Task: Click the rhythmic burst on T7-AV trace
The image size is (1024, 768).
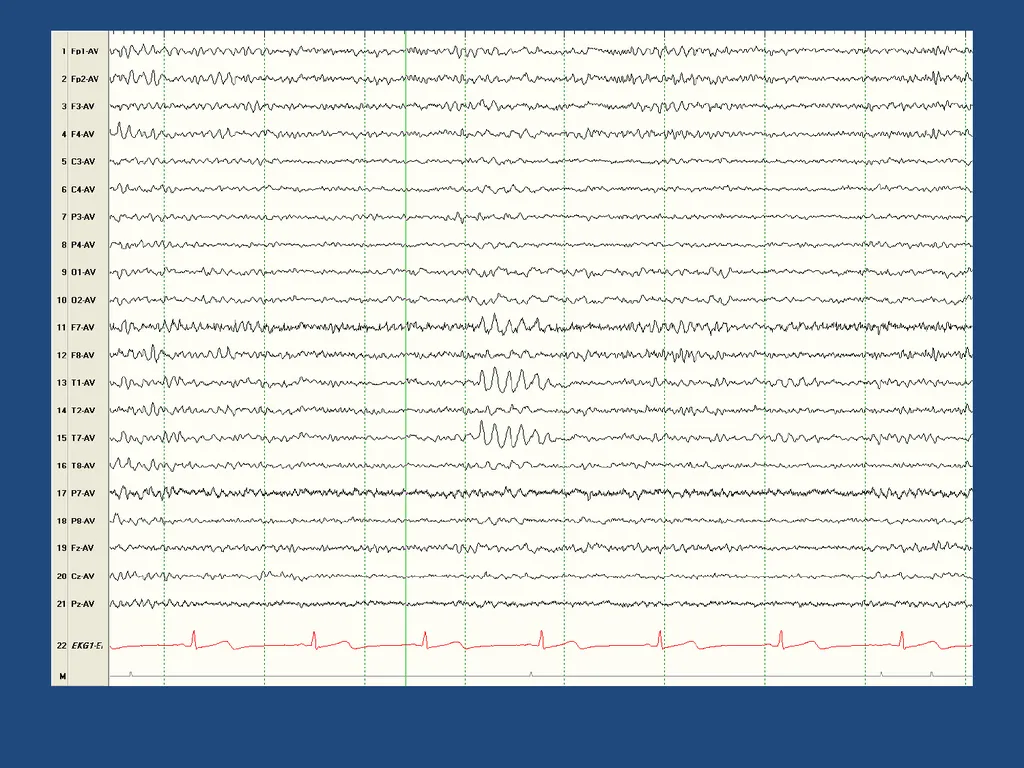Action: (513, 434)
